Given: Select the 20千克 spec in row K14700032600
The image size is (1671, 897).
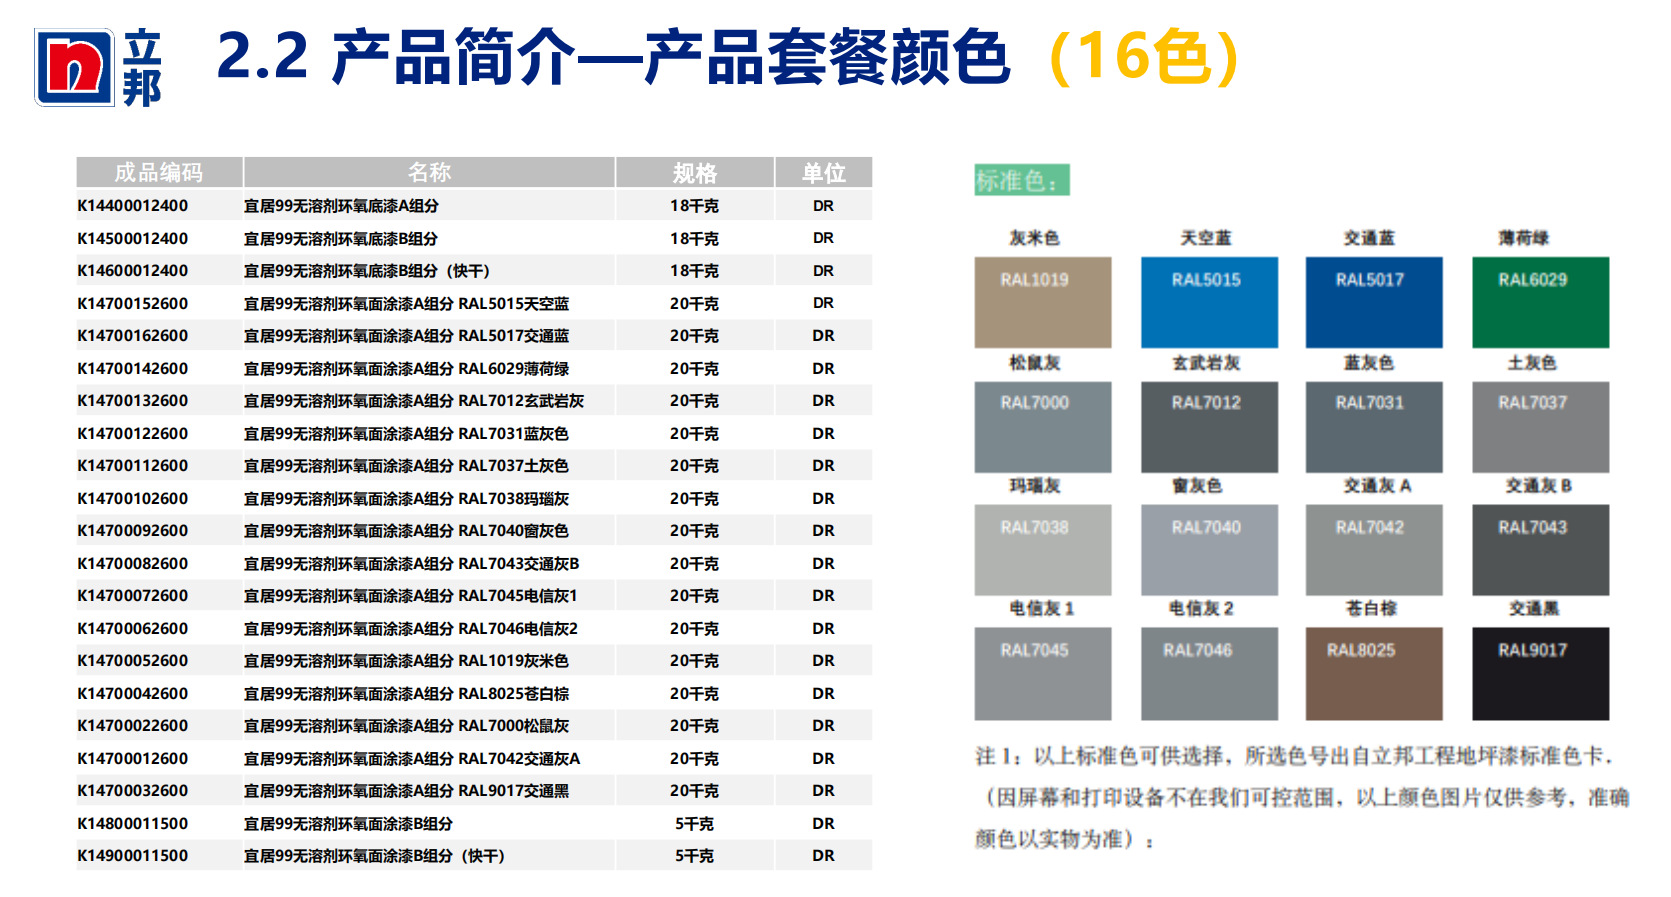Looking at the screenshot, I should (695, 791).
